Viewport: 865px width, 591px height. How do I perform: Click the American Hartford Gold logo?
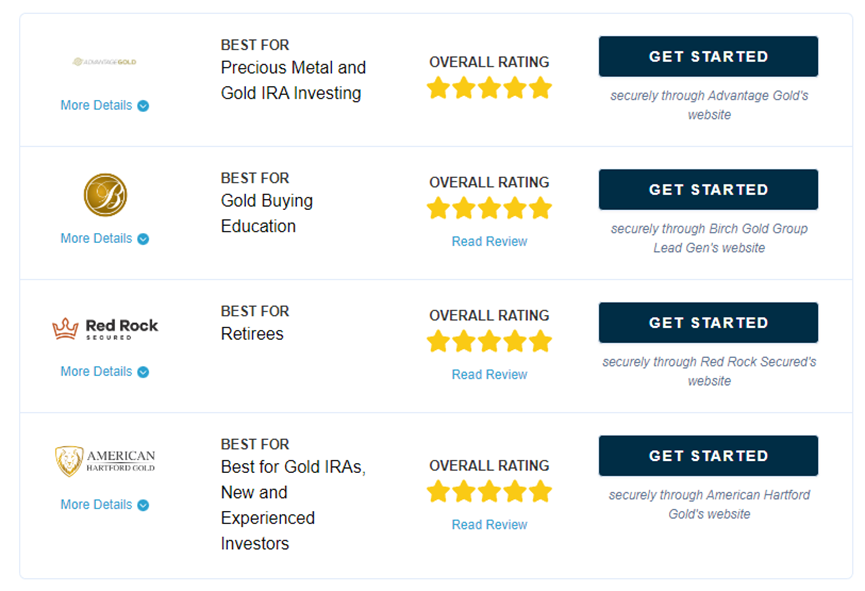click(105, 461)
